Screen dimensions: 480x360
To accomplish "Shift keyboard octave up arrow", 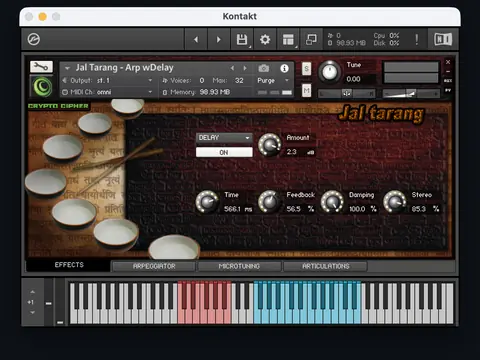I will click(32, 292).
